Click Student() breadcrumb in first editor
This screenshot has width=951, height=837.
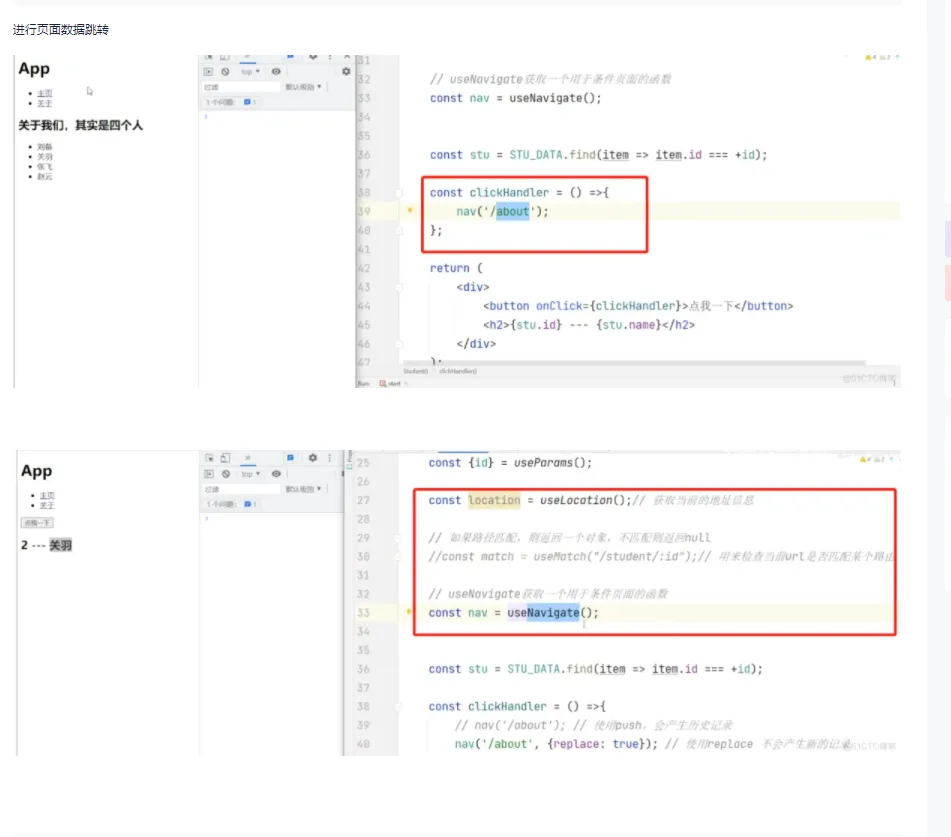(x=415, y=371)
